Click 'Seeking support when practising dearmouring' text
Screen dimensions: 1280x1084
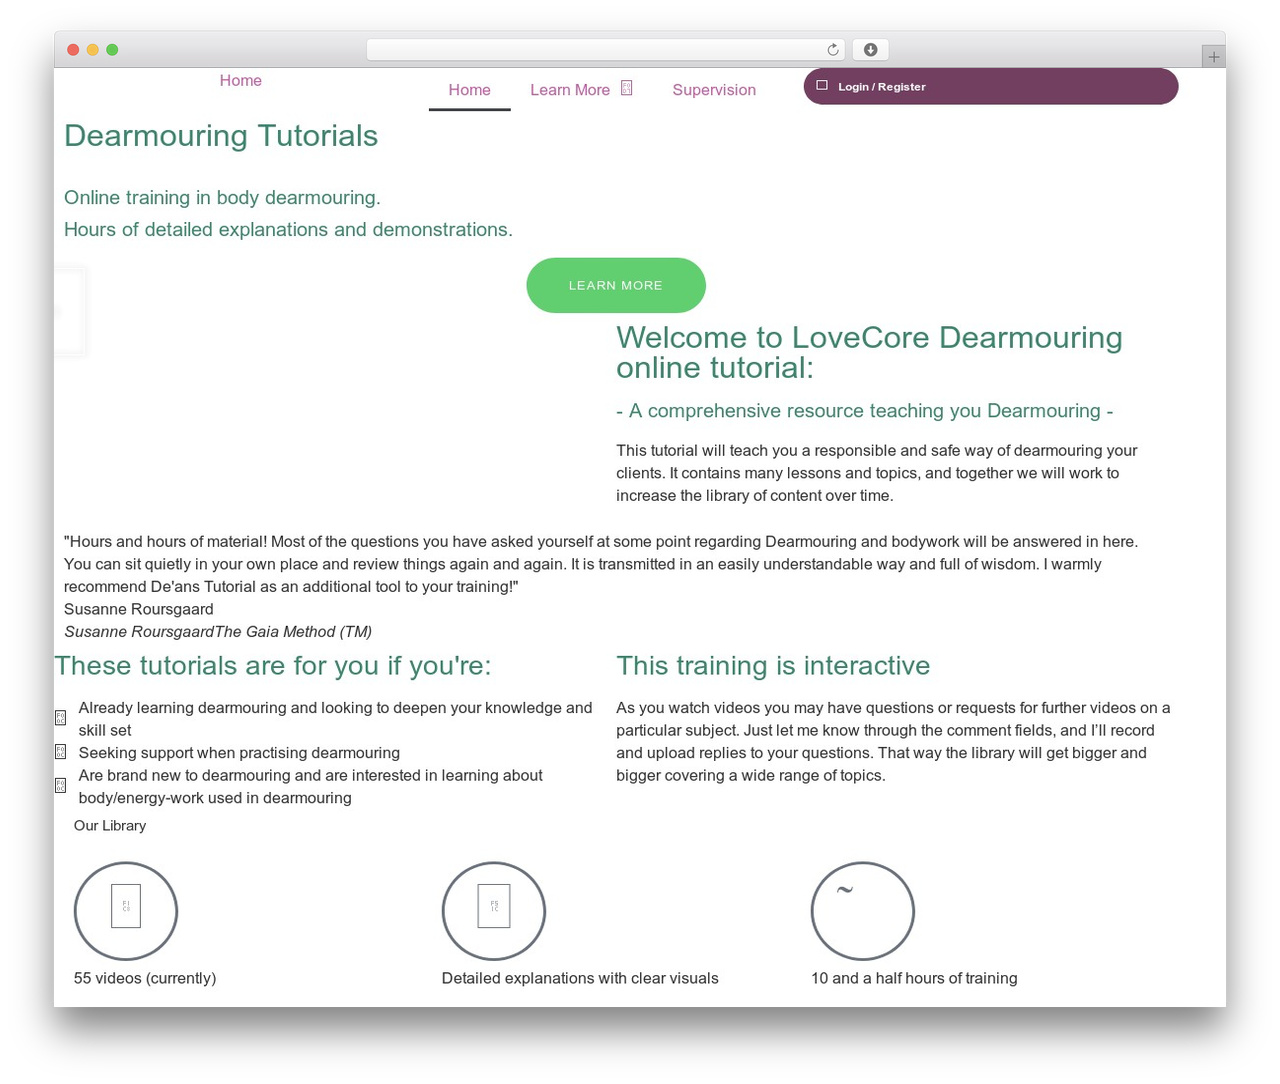coord(239,753)
